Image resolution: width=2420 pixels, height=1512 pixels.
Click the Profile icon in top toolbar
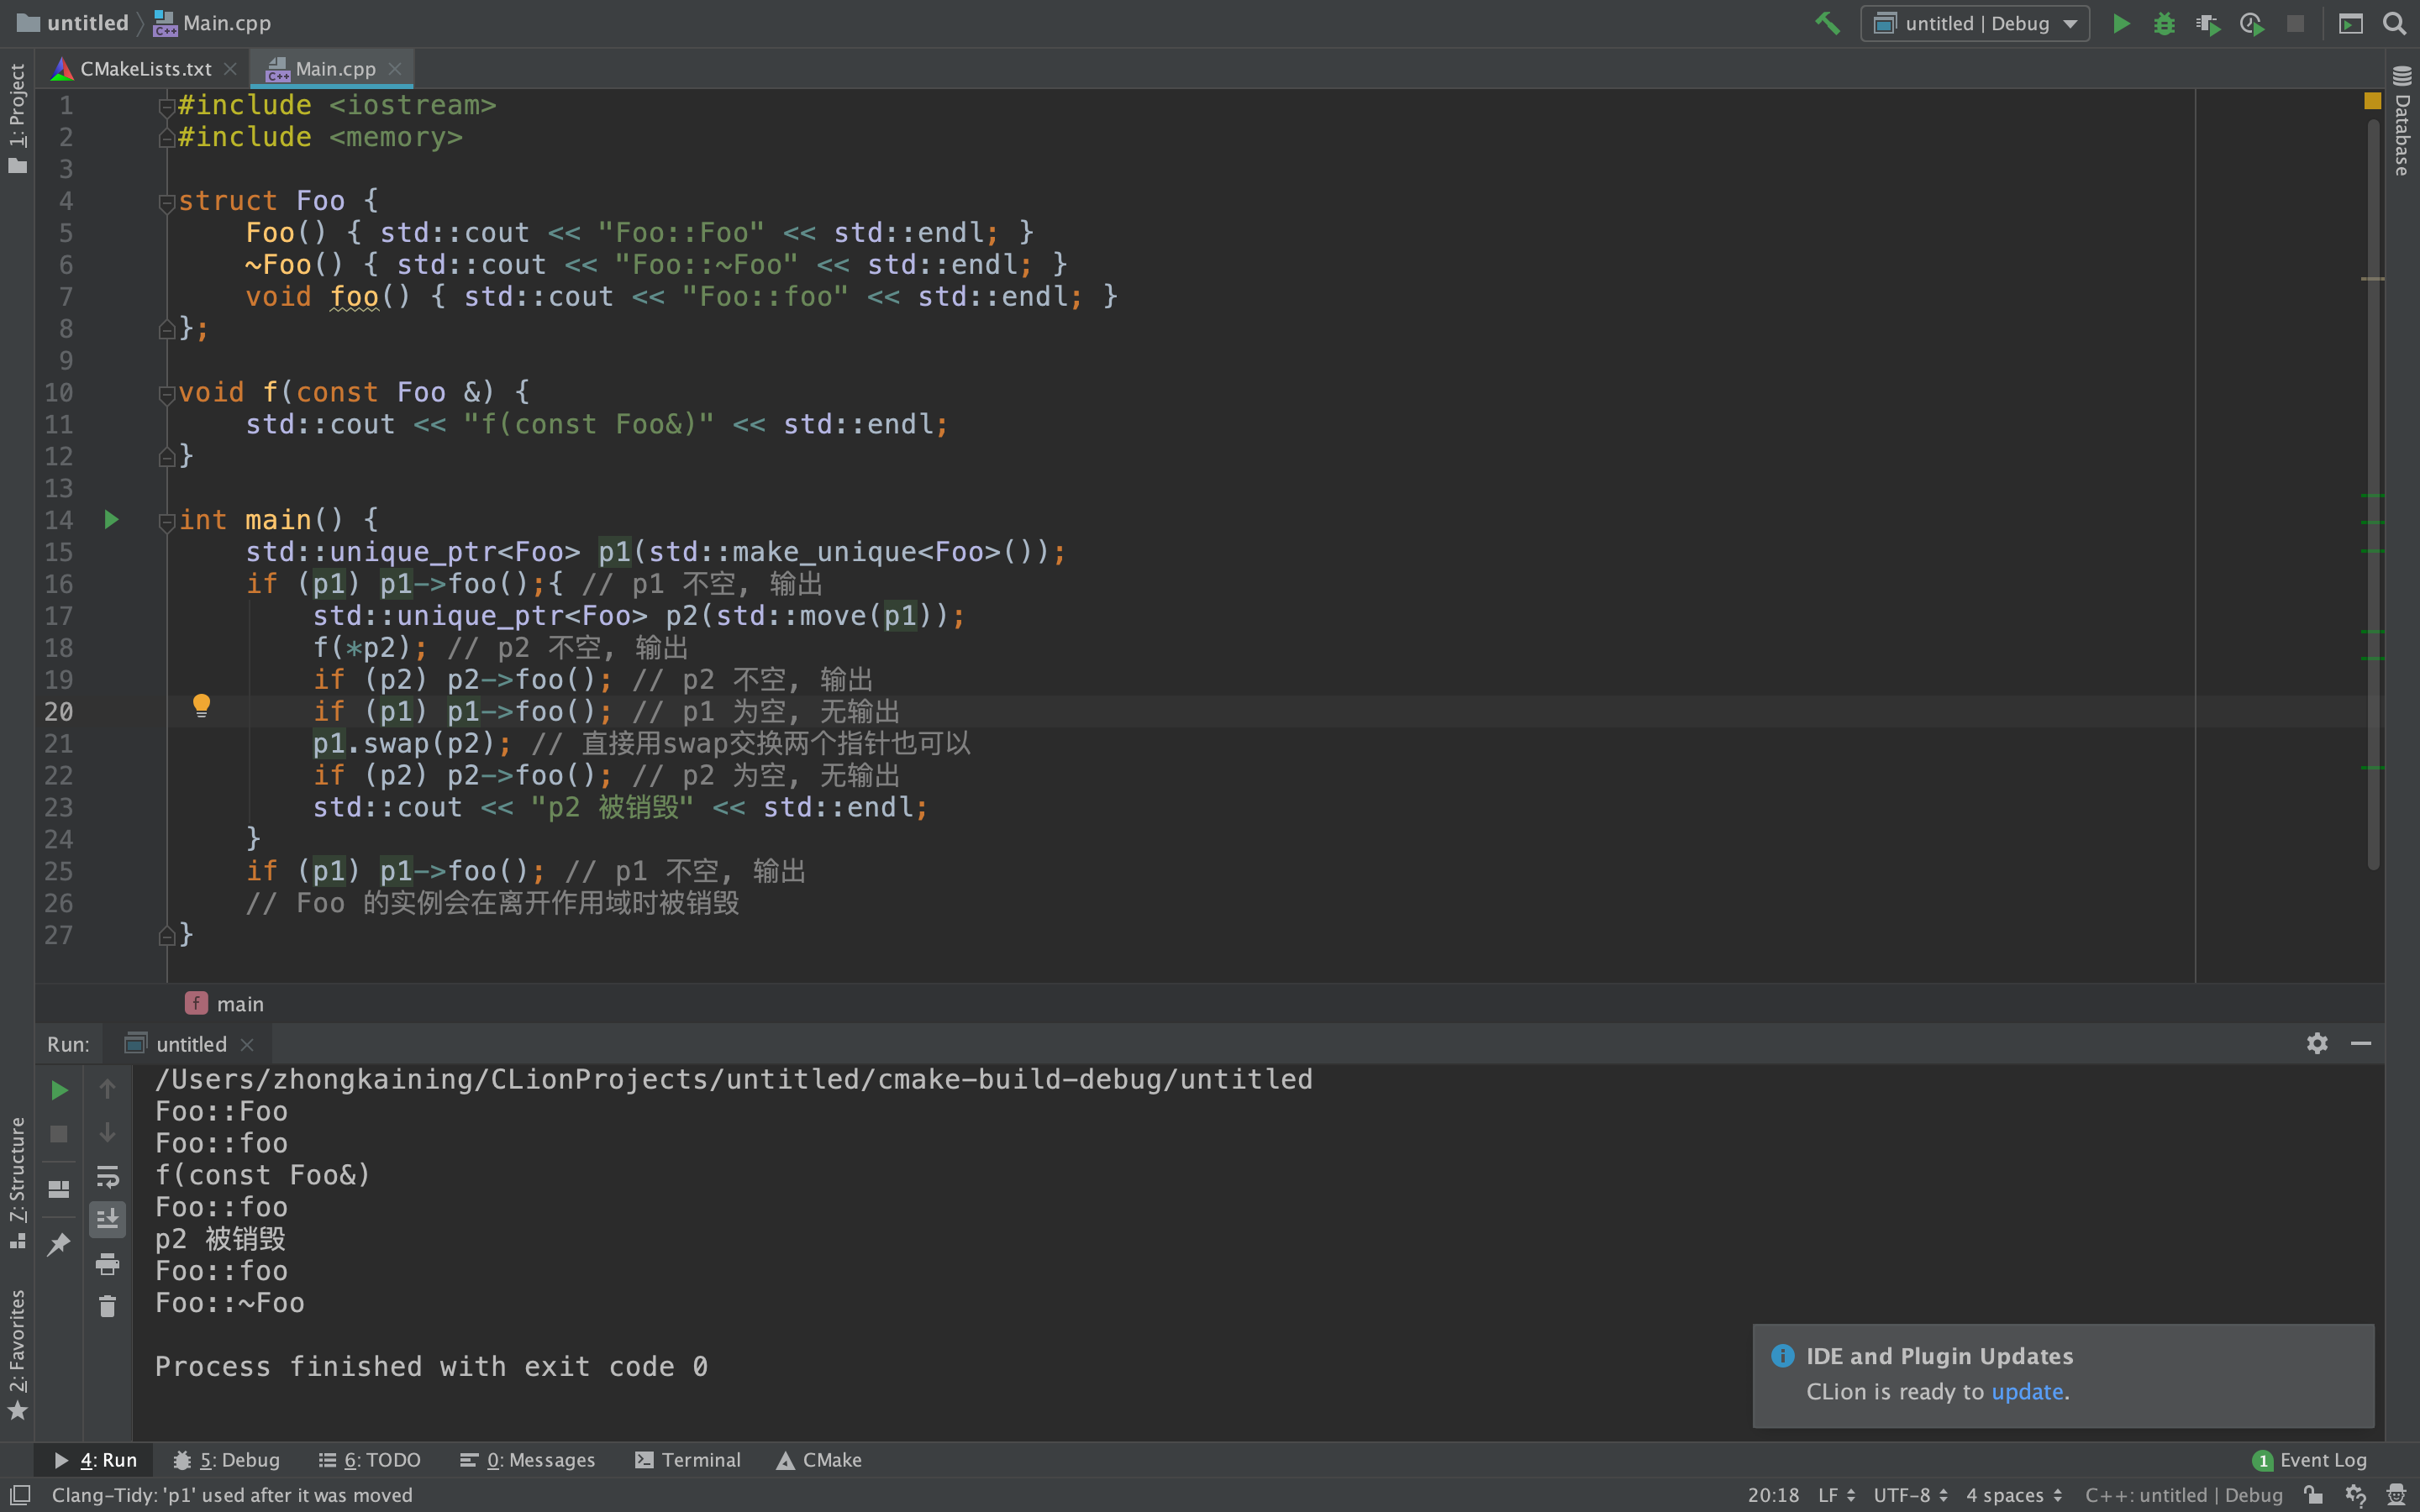(2252, 23)
